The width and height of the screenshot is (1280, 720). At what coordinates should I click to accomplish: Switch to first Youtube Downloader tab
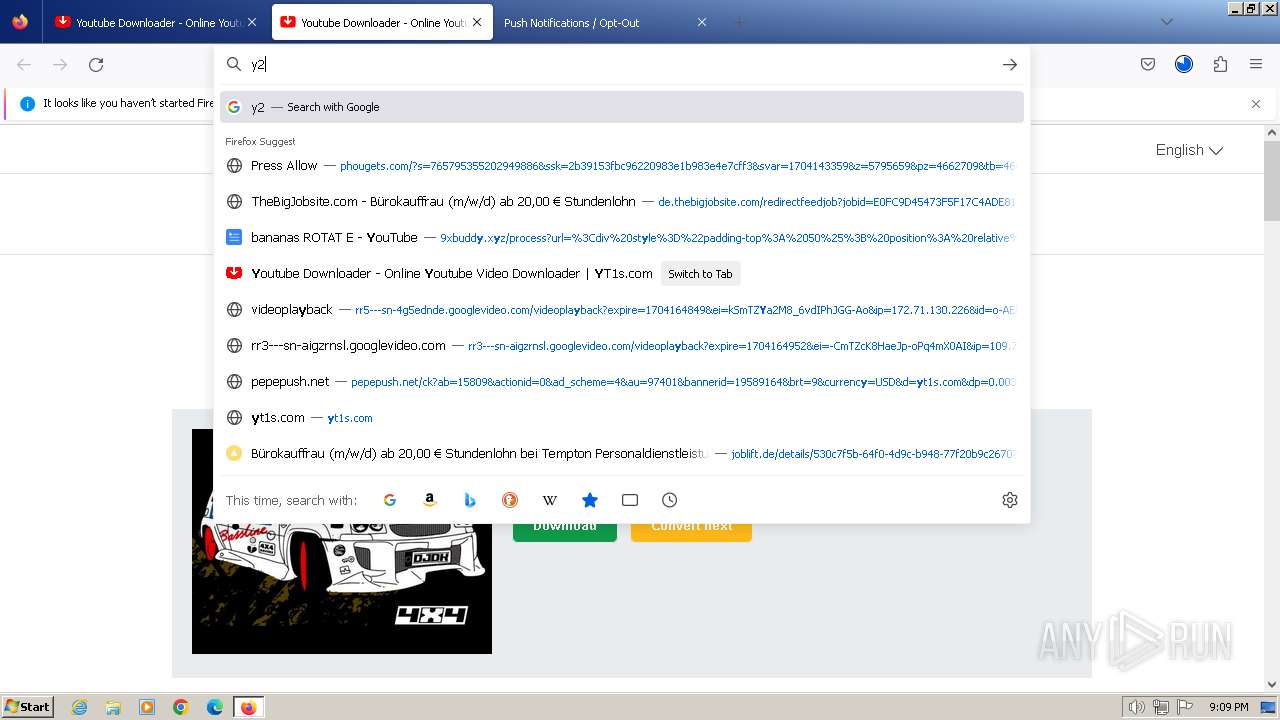156,22
